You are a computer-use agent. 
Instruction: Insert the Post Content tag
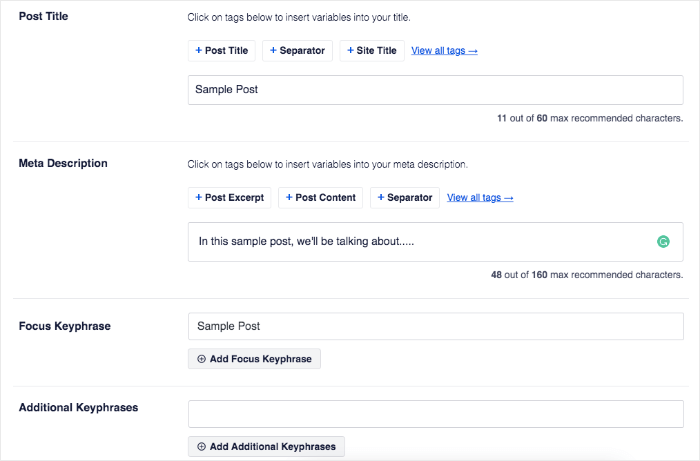click(x=321, y=197)
